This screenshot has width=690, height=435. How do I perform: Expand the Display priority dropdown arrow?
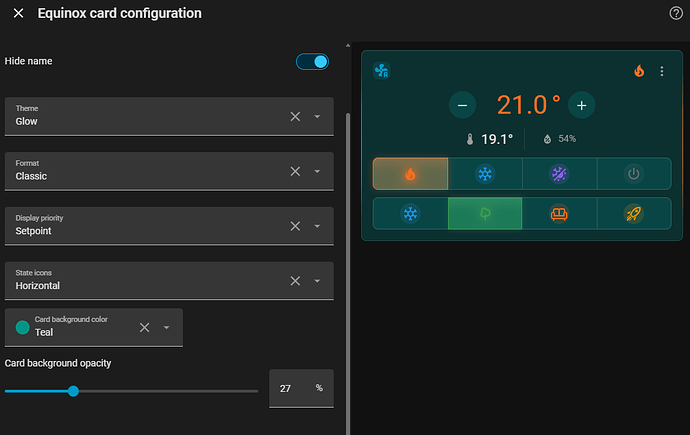317,226
